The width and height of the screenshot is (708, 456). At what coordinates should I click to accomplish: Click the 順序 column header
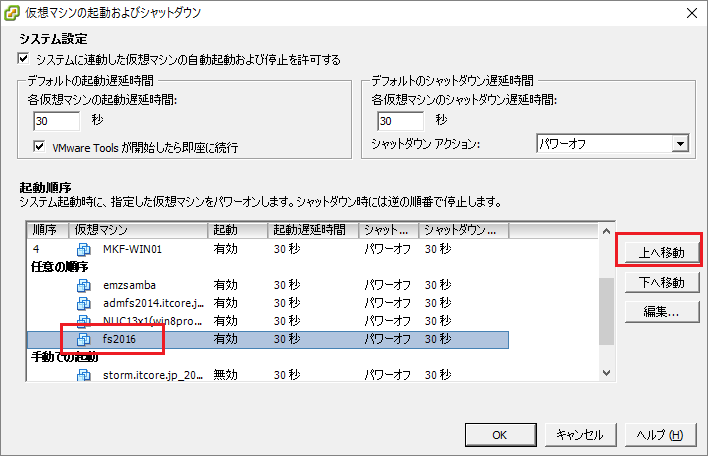click(x=47, y=230)
